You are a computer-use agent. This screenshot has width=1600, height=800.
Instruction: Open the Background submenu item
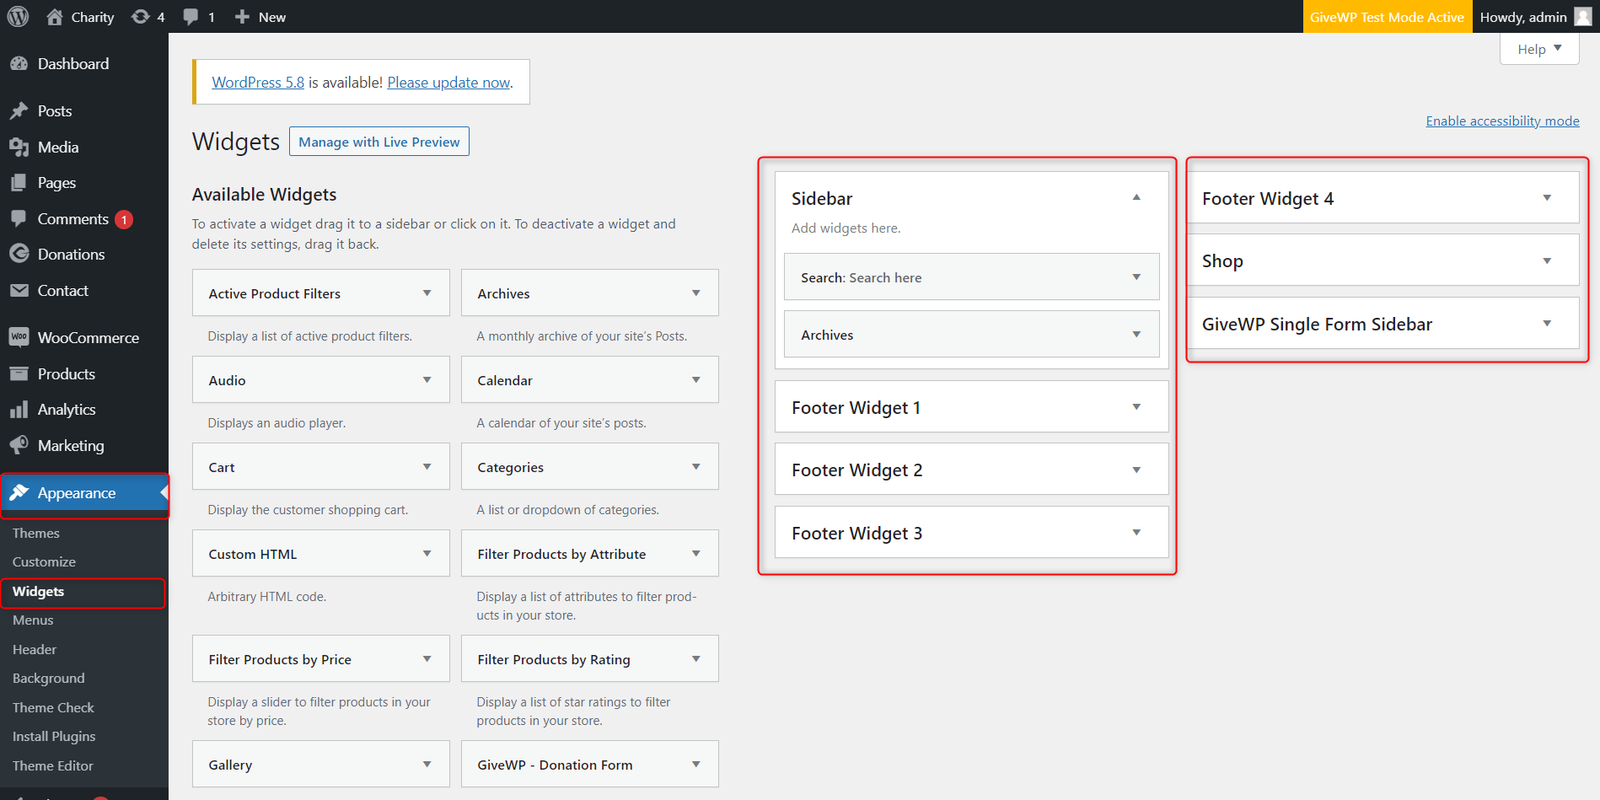click(x=48, y=678)
